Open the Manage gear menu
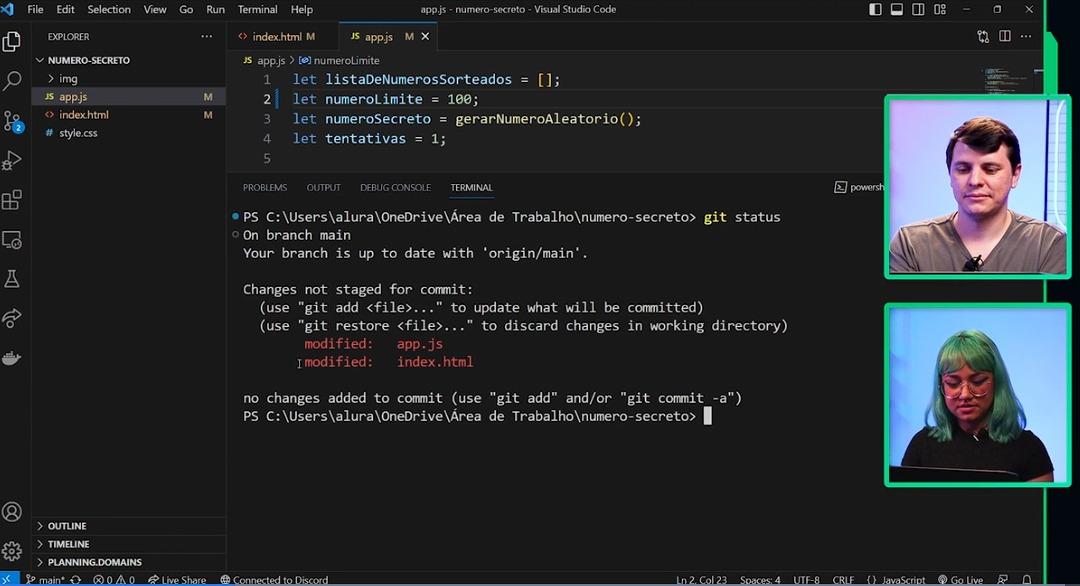This screenshot has width=1080, height=586. [x=12, y=551]
